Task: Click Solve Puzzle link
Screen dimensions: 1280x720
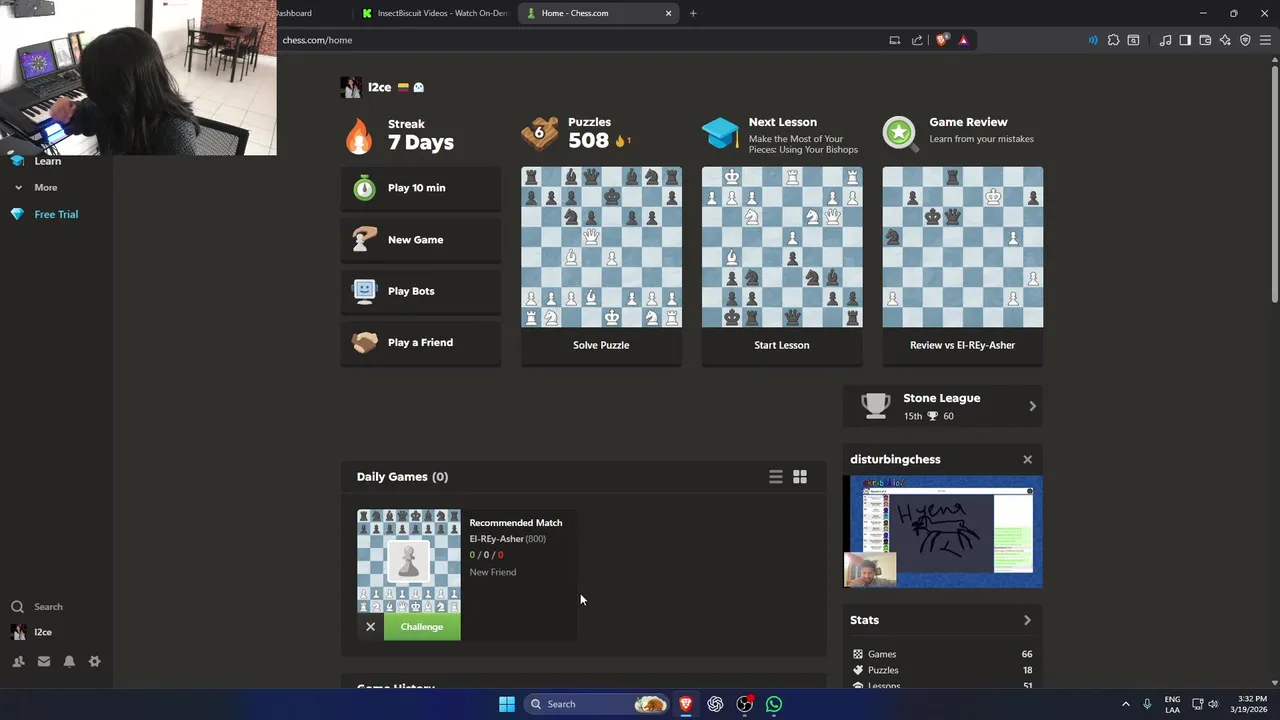Action: 601,345
